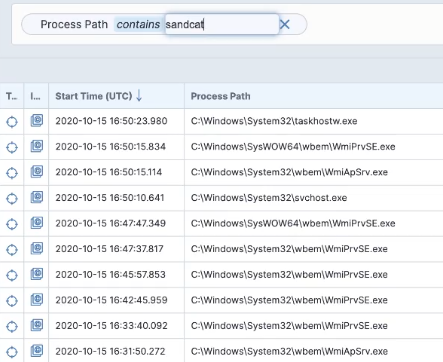Click target icon in 16:45:57.853 row
The image size is (443, 362).
coord(12,275)
